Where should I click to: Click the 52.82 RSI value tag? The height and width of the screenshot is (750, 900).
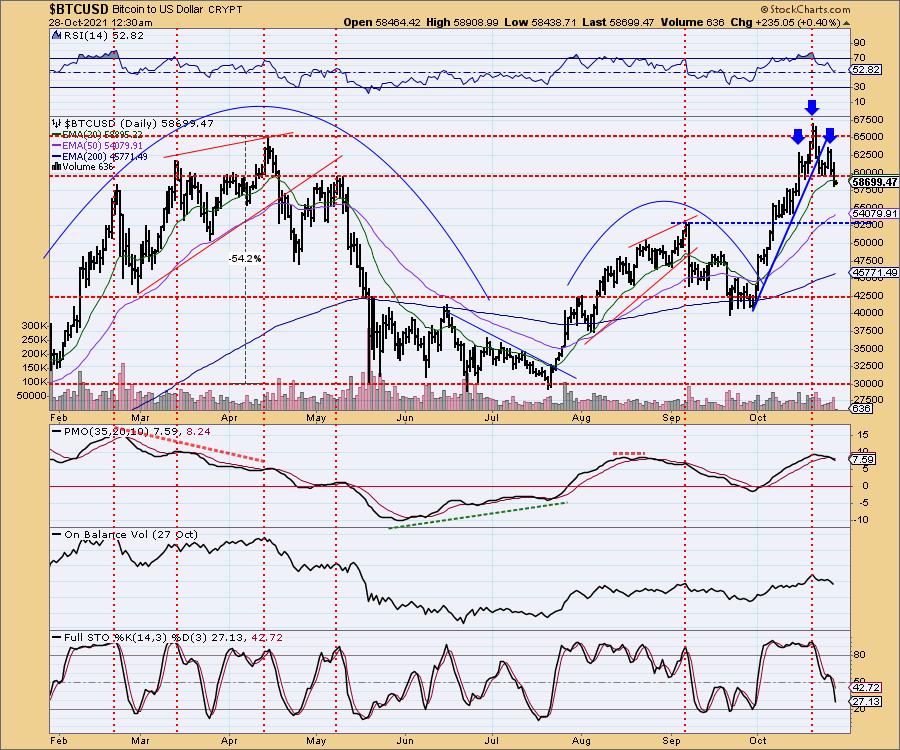coord(866,69)
